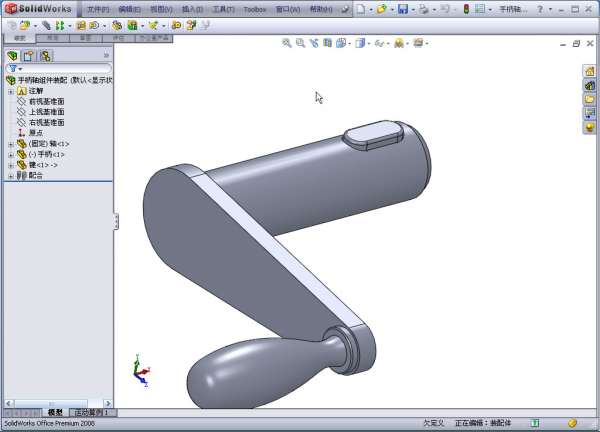Expand the 注解 annotations node

tap(10, 91)
